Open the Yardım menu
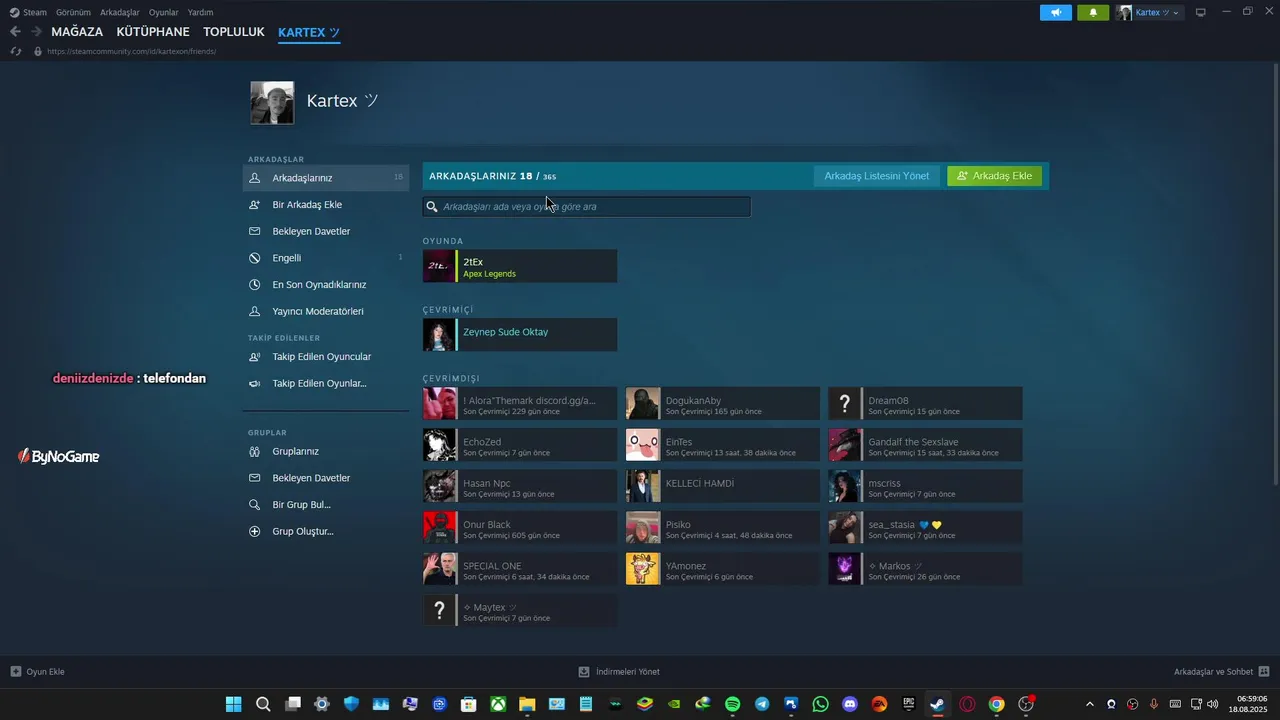The width and height of the screenshot is (1280, 720). 200,12
